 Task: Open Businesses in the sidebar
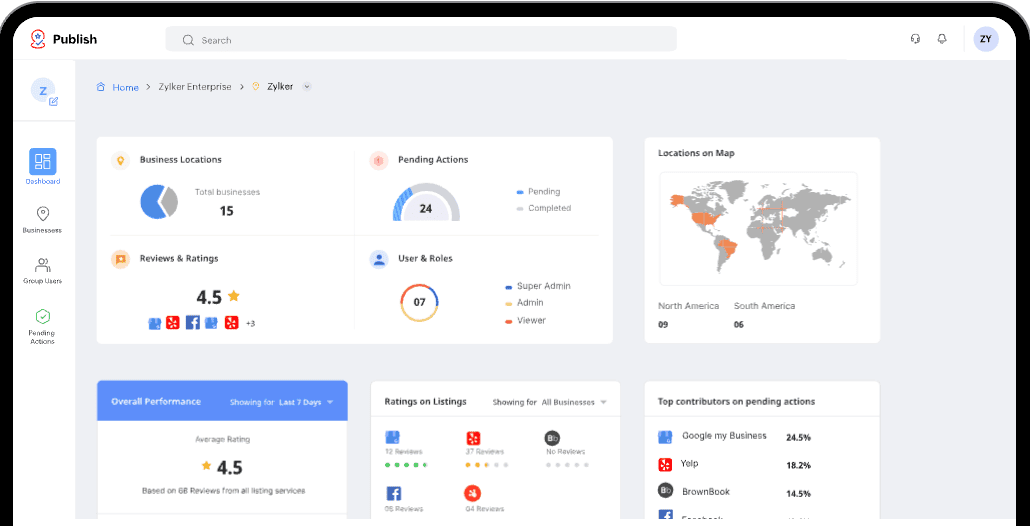[x=43, y=220]
